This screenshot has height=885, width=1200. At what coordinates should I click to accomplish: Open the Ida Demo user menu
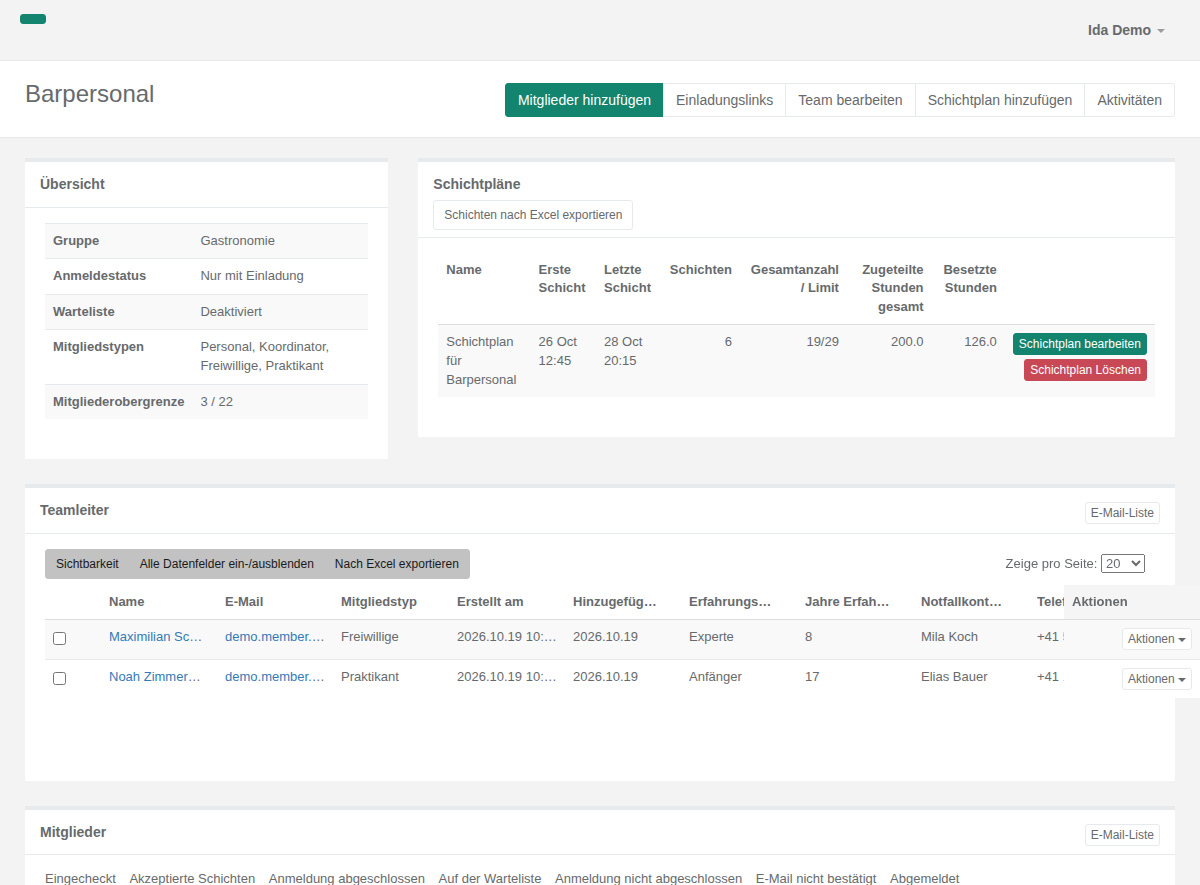coord(1126,30)
